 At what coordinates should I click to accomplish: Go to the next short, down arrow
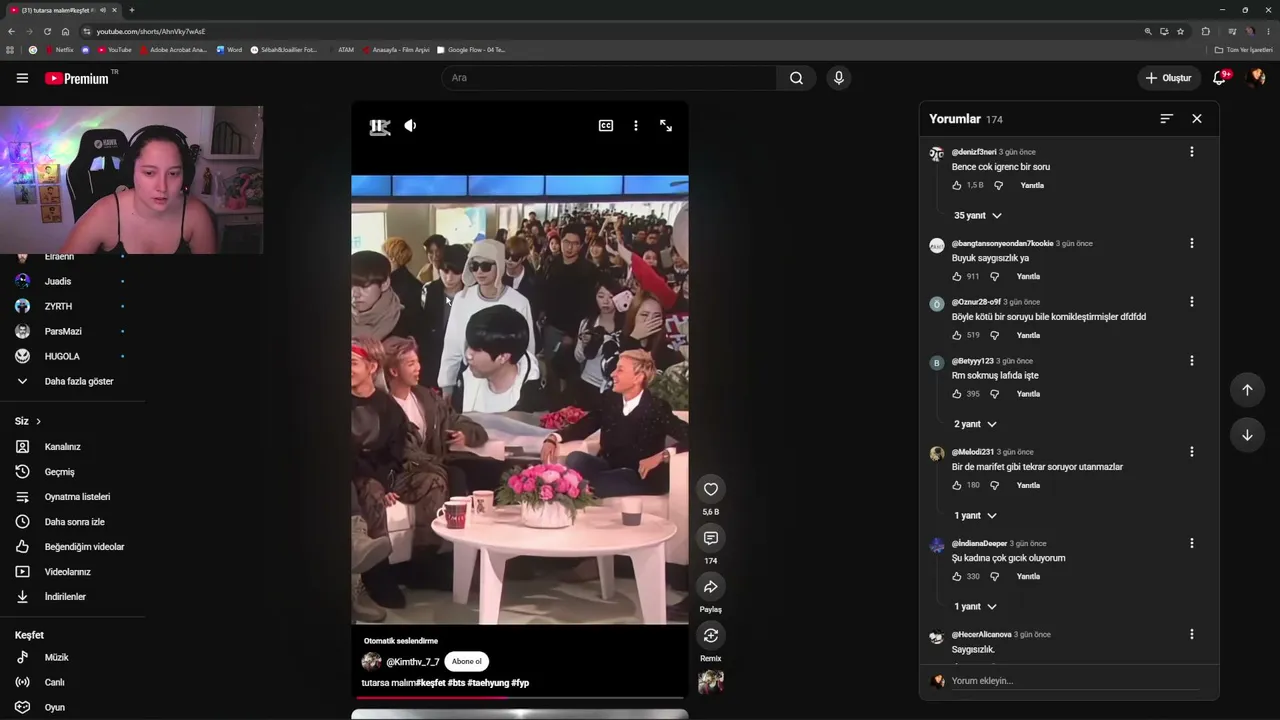pyautogui.click(x=1247, y=435)
